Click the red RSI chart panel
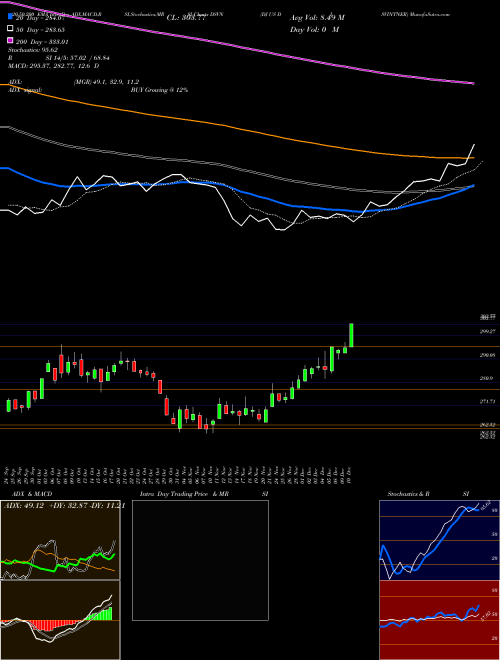500x660 pixels. point(439,620)
